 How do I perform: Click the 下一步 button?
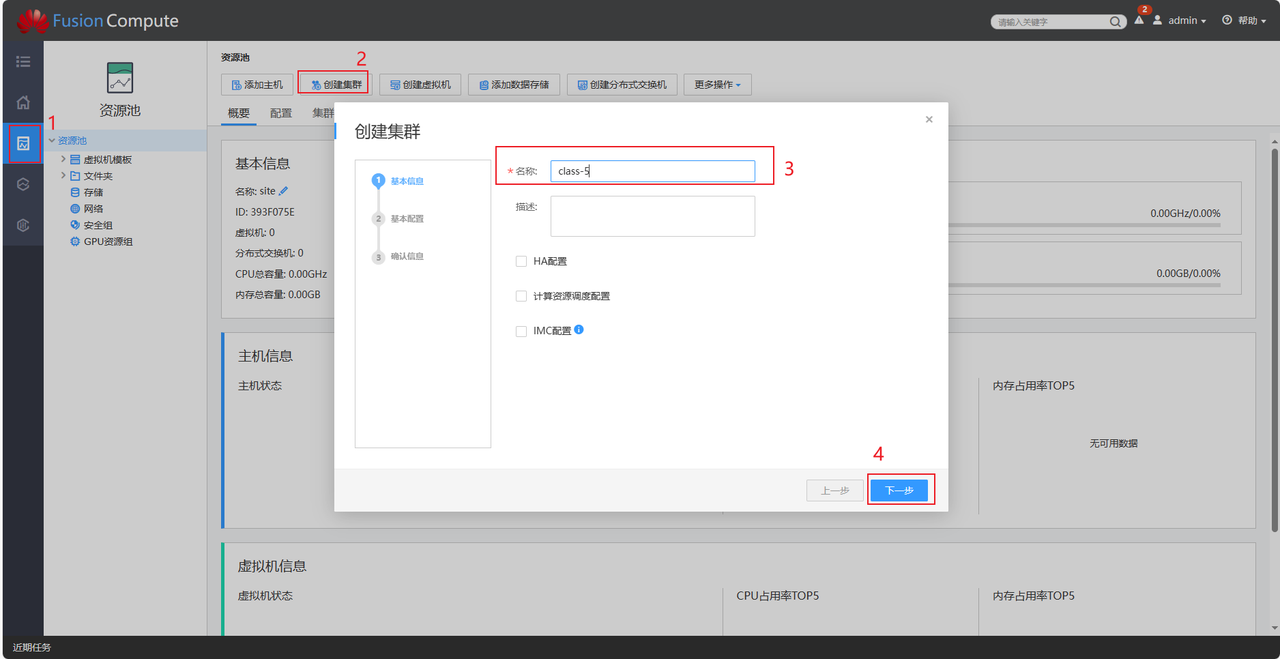tap(899, 491)
